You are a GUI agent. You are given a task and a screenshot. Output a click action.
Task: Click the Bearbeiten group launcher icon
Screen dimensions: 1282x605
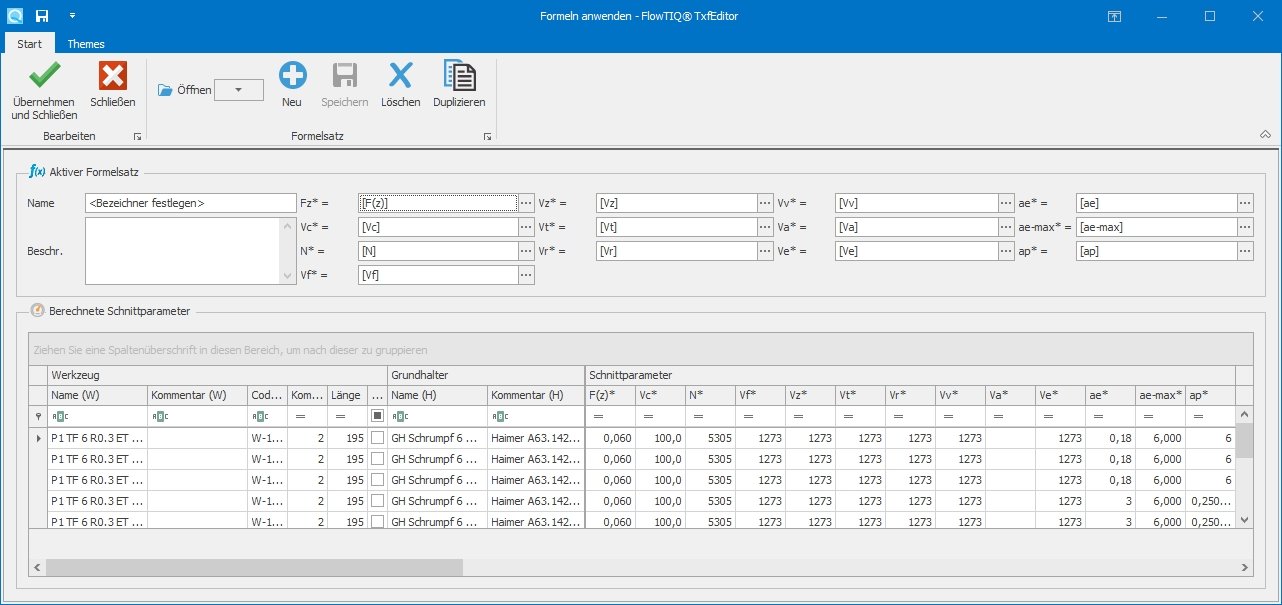[137, 136]
